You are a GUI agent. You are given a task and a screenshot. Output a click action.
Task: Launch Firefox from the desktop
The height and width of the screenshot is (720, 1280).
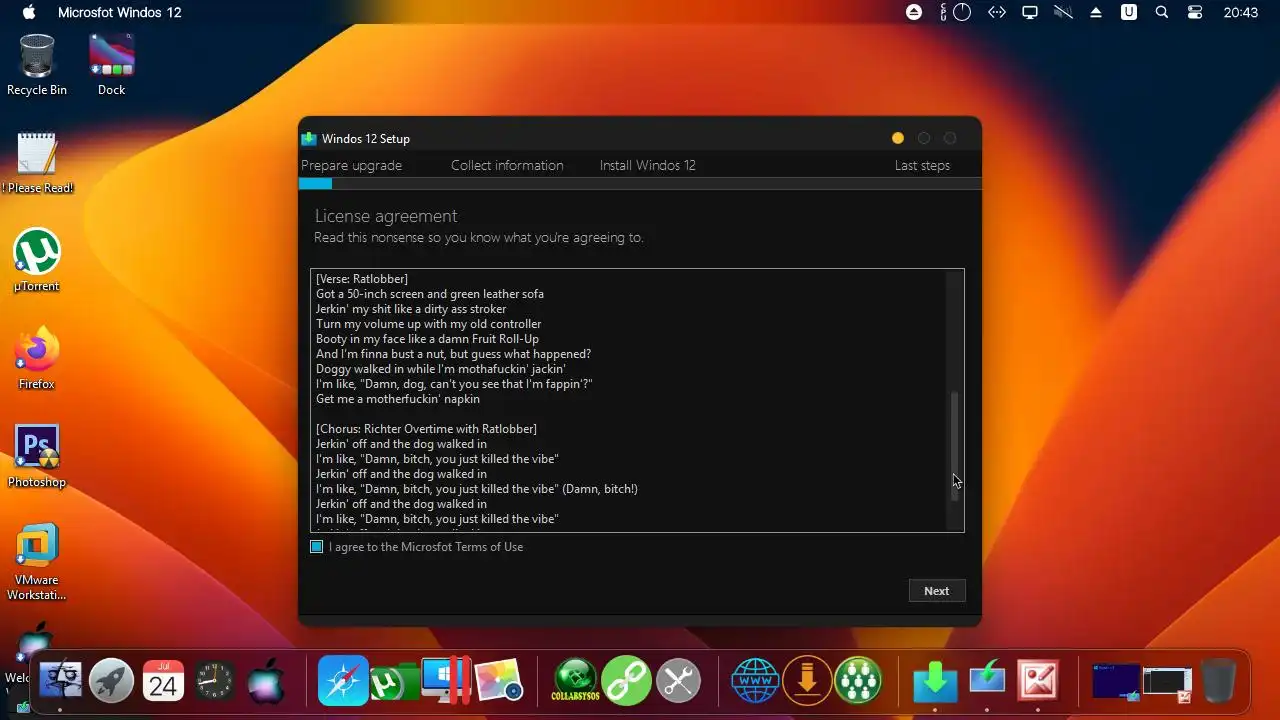pyautogui.click(x=37, y=359)
